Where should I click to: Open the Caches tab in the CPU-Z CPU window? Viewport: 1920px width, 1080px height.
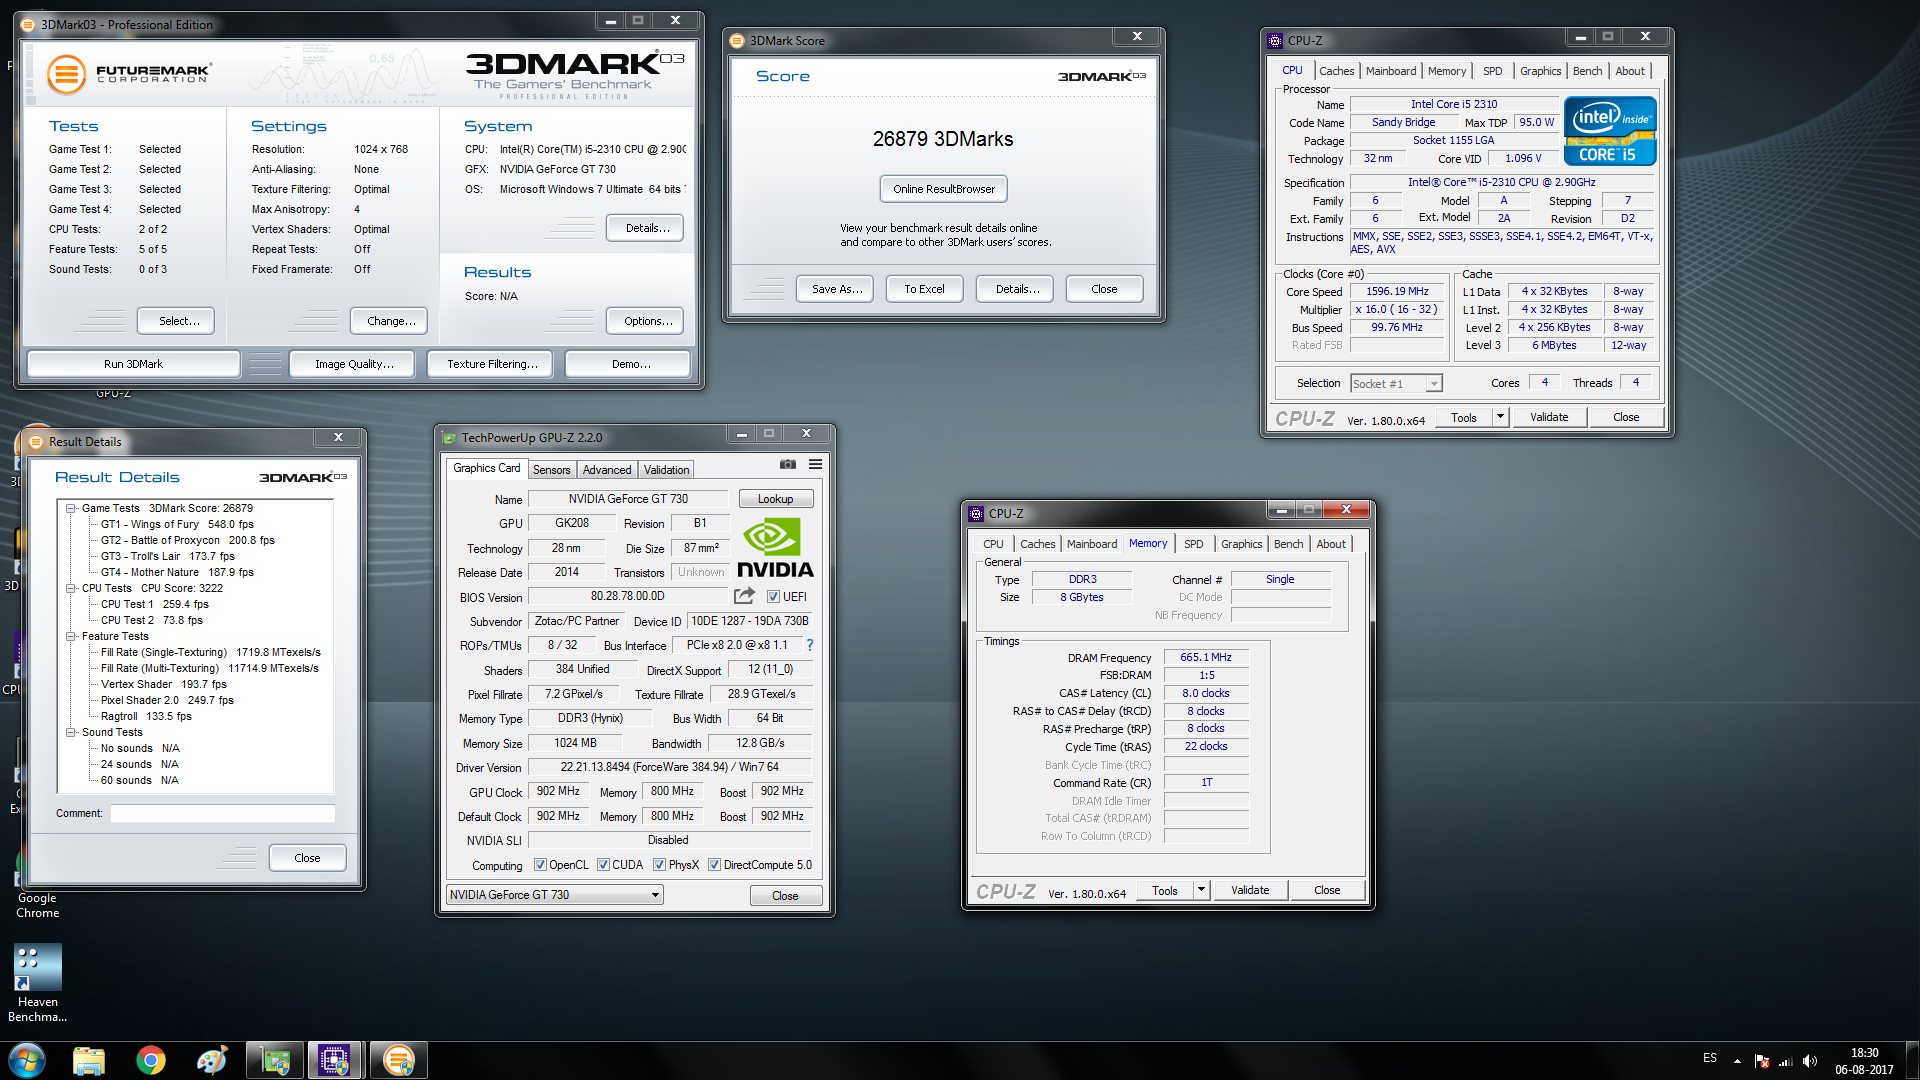tap(1336, 71)
